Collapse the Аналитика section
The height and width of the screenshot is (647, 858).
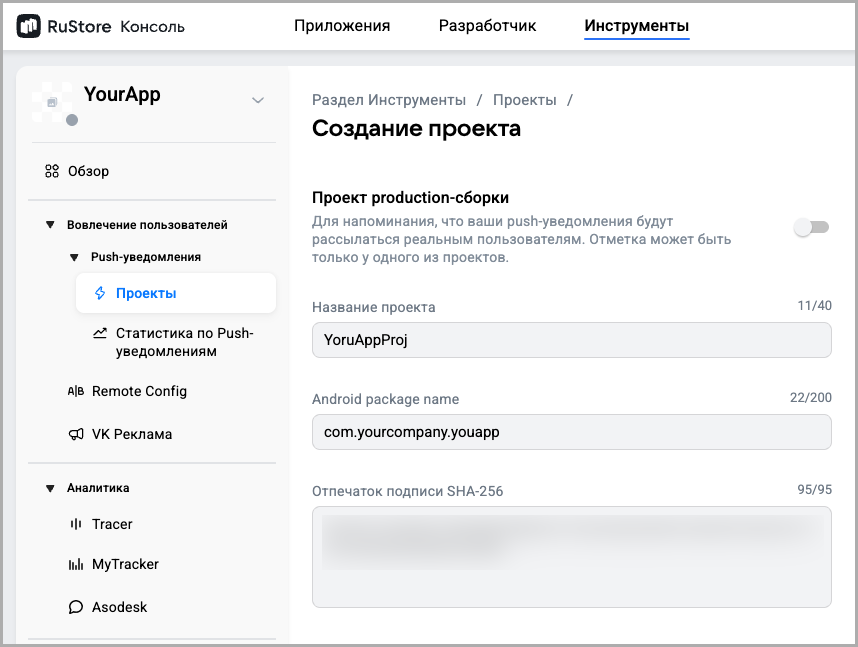pos(50,488)
